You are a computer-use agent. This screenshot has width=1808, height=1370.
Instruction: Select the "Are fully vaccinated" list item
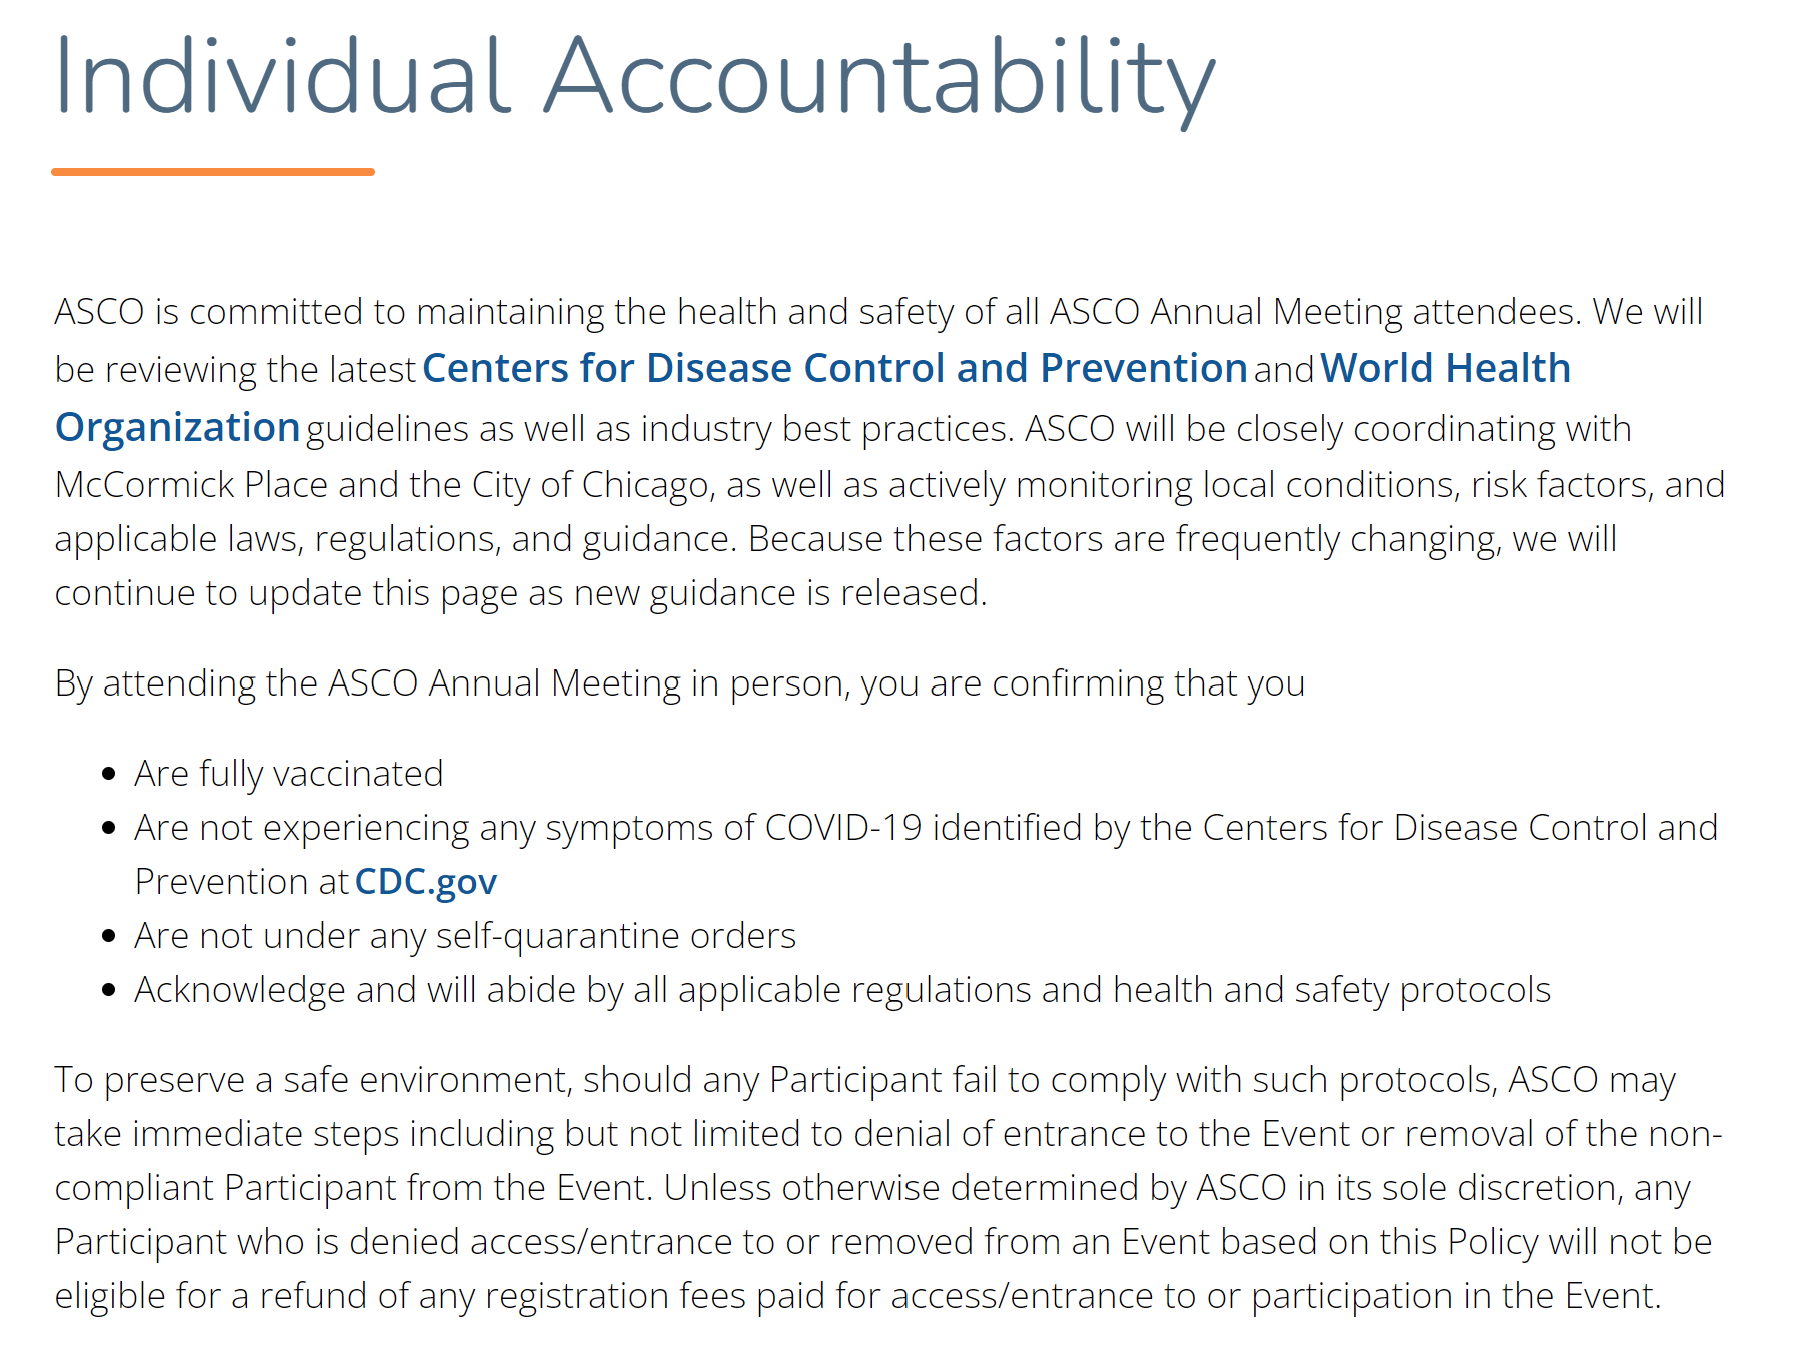(289, 774)
